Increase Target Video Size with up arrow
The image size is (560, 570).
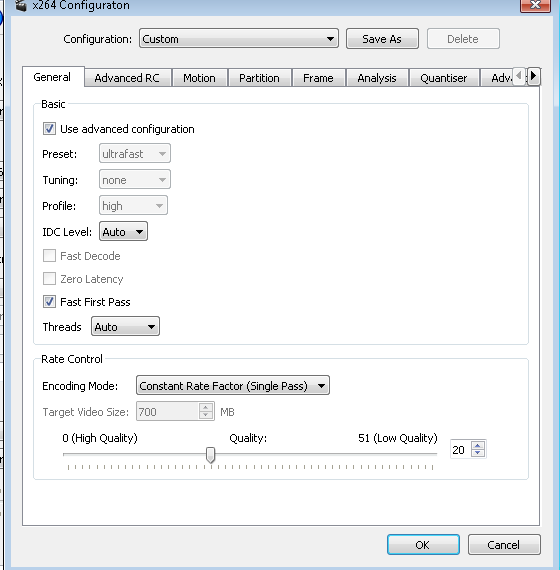(x=206, y=407)
